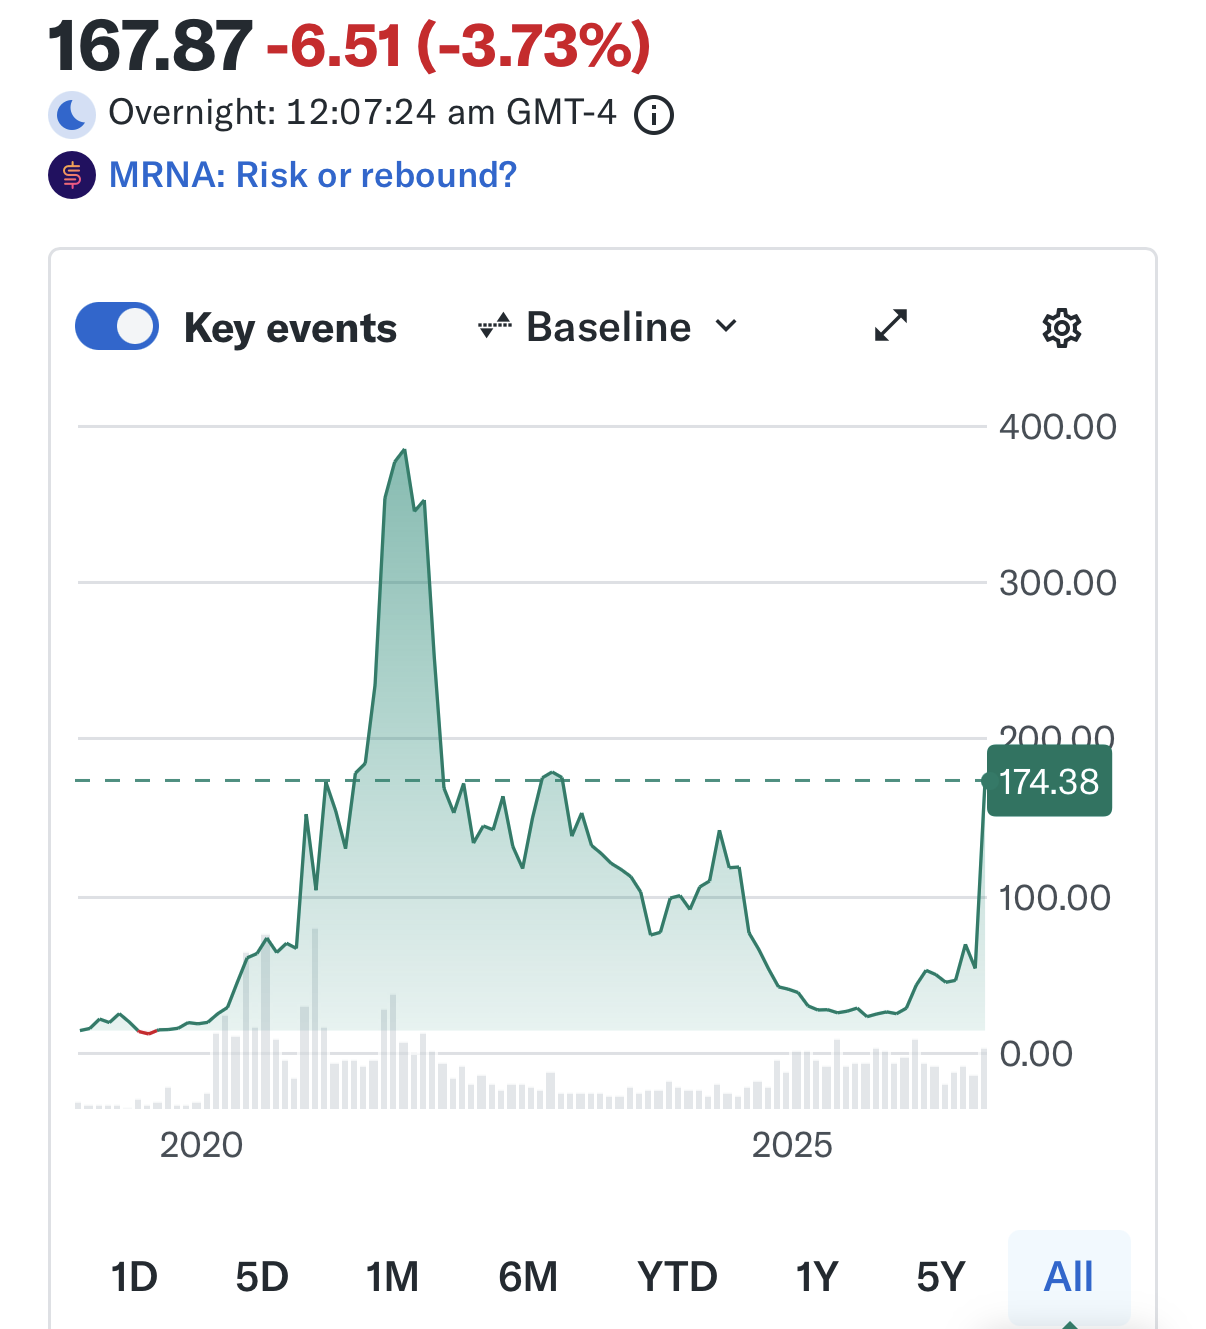
Task: Click the 300.00 axis label
Action: tap(1058, 583)
